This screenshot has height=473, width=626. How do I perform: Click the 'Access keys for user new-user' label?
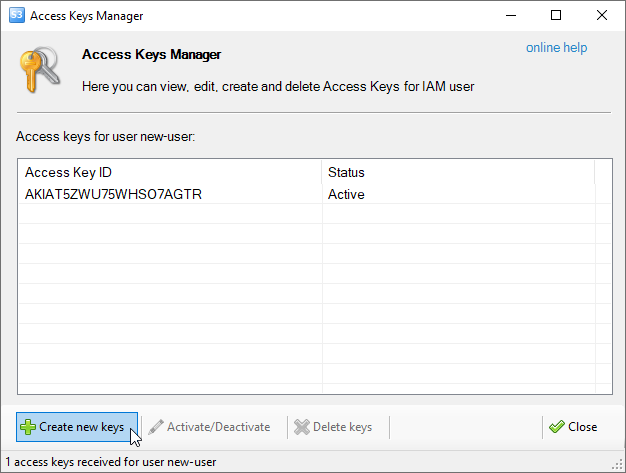pyautogui.click(x=105, y=137)
